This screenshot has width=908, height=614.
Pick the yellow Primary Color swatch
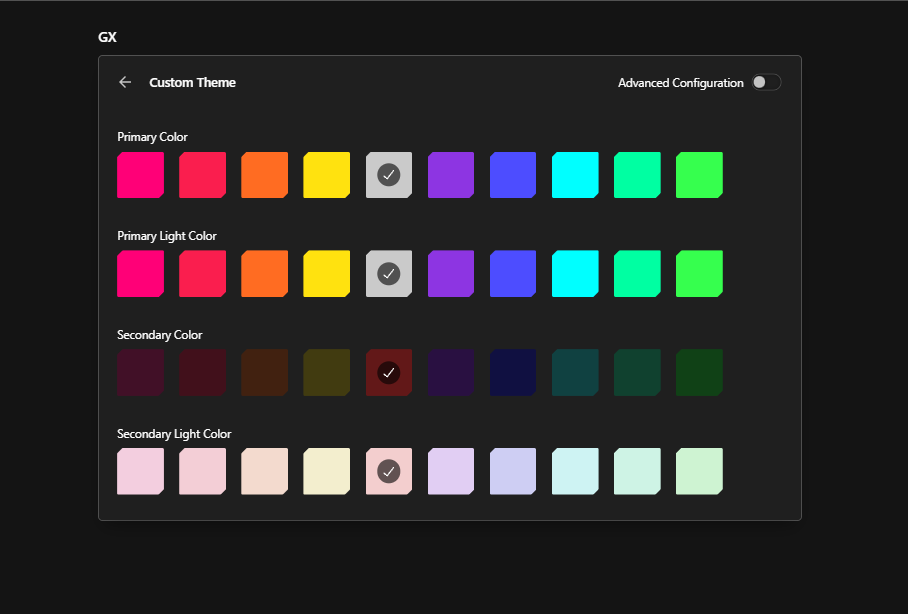tap(326, 175)
